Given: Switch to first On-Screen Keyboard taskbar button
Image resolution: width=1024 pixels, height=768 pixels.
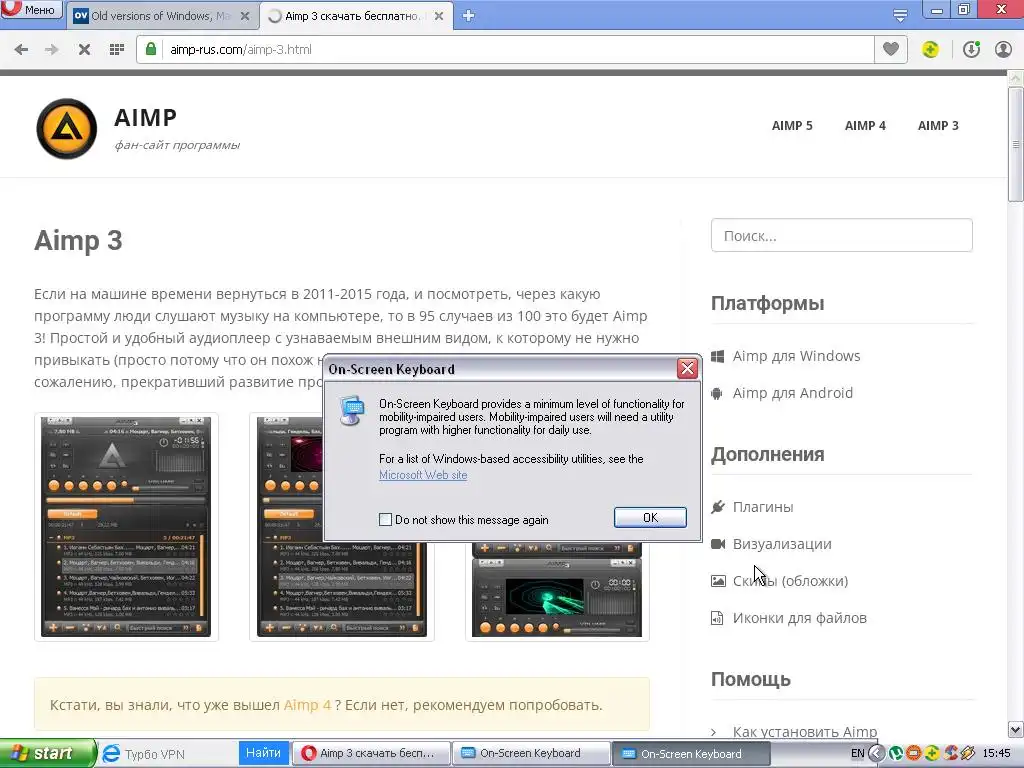Looking at the screenshot, I should pos(530,754).
